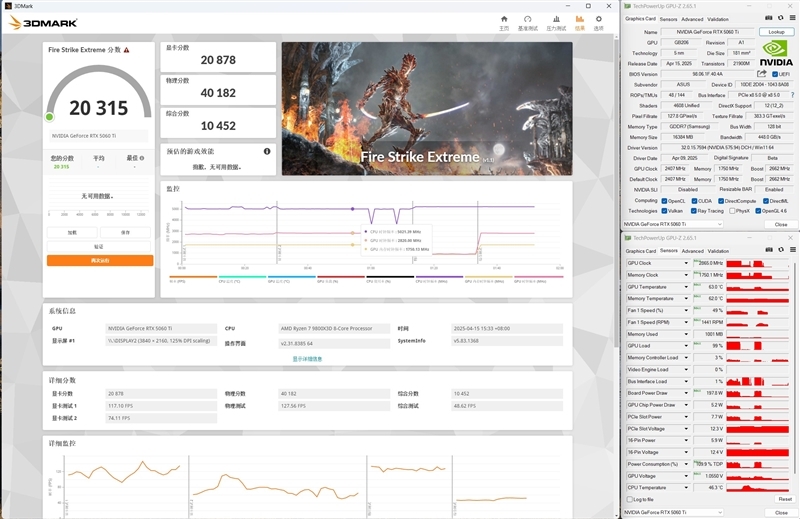Viewport: 800px width, 519px height.
Task: Click camera screenshot icon in Sensors GPU-Z window
Action: point(769,250)
